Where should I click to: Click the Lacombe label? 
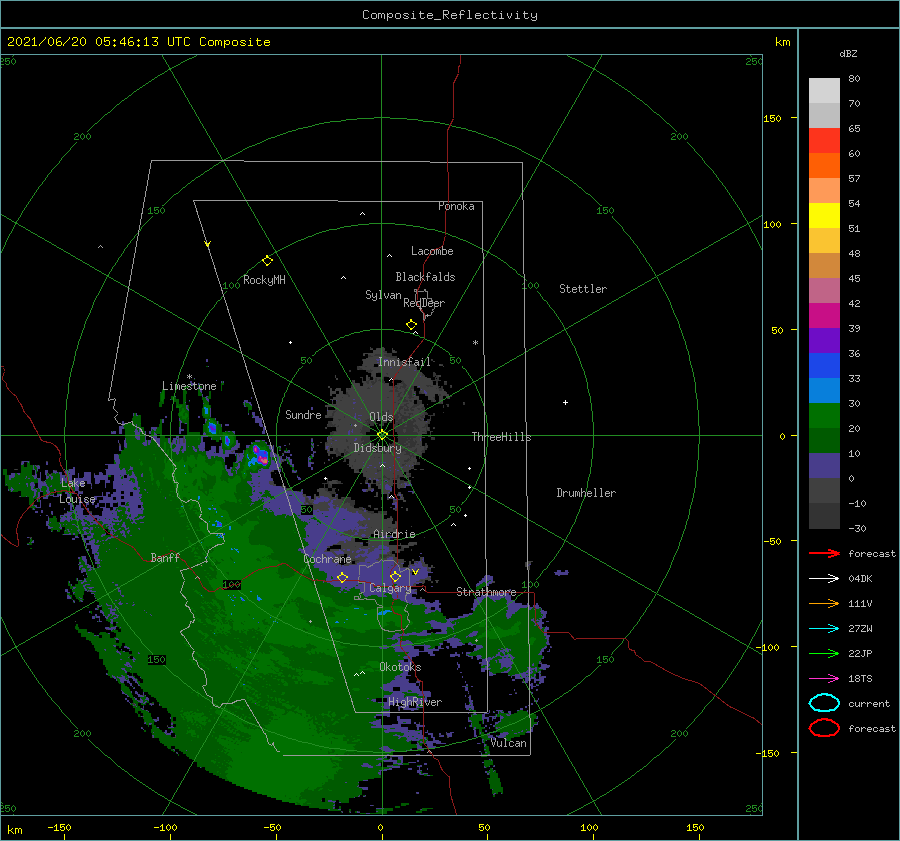click(432, 251)
